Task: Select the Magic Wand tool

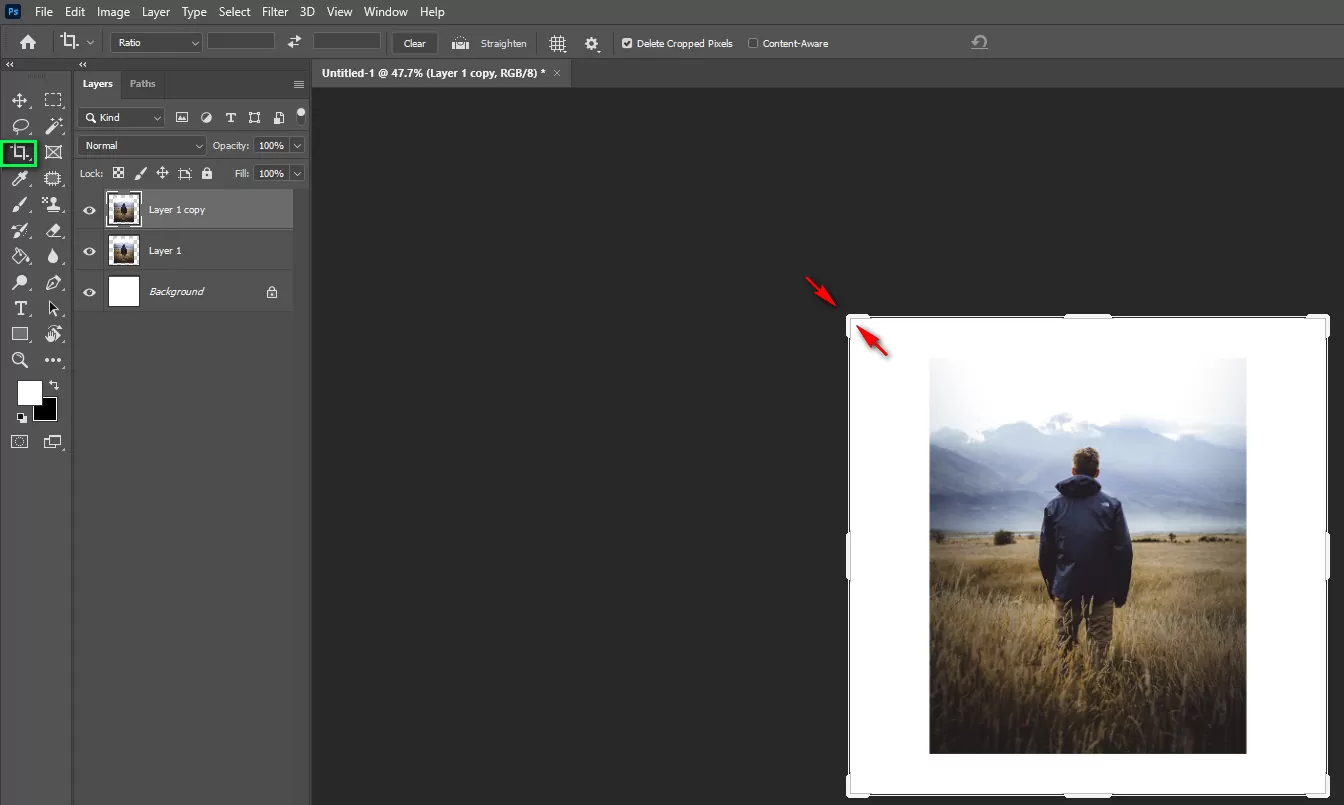Action: (53, 126)
